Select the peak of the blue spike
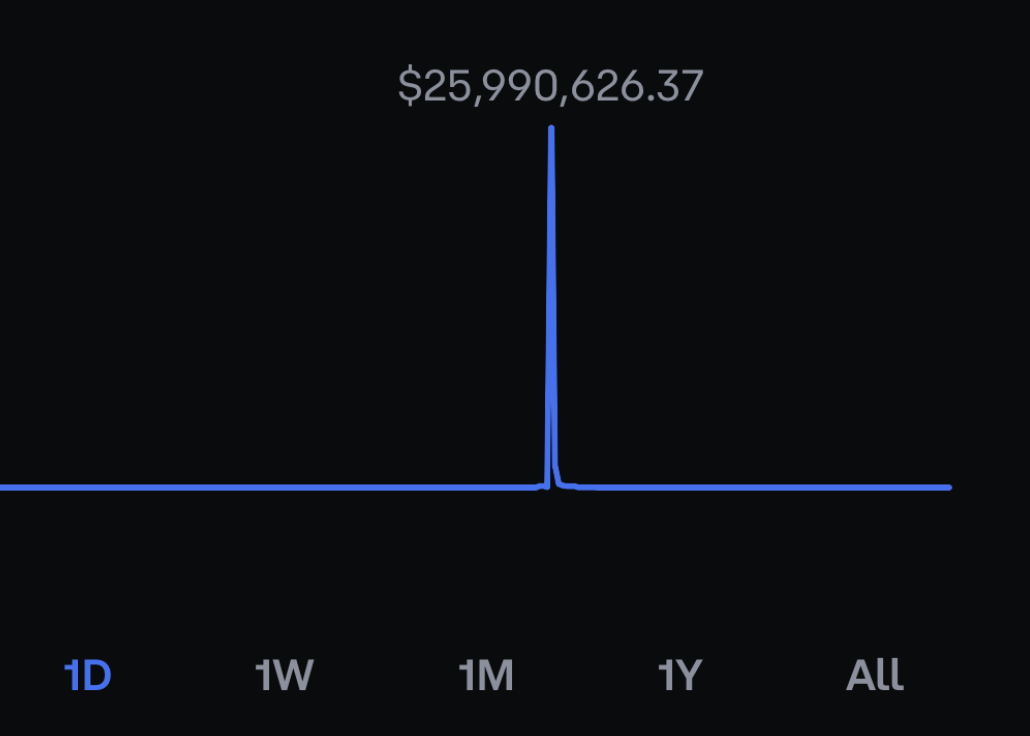1030x736 pixels. [551, 129]
